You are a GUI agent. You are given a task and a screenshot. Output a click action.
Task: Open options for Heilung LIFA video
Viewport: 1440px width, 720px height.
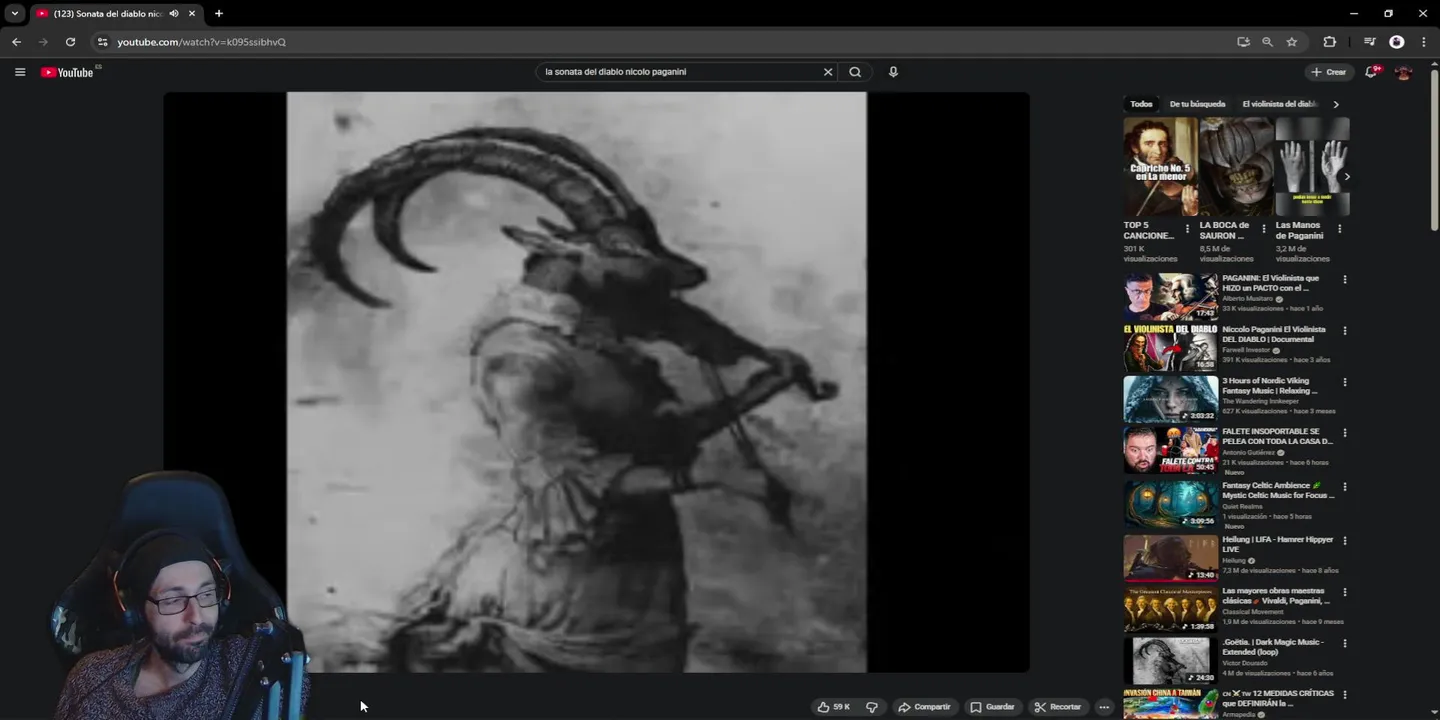[1344, 541]
